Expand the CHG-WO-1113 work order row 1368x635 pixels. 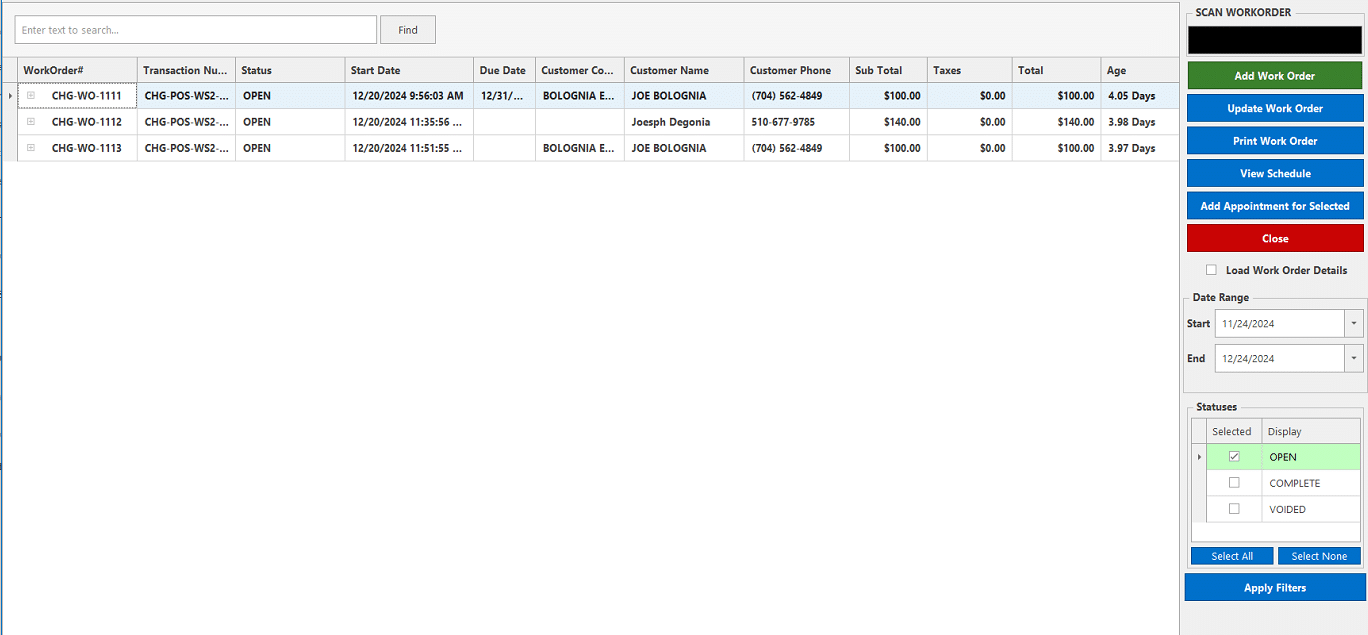(31, 148)
